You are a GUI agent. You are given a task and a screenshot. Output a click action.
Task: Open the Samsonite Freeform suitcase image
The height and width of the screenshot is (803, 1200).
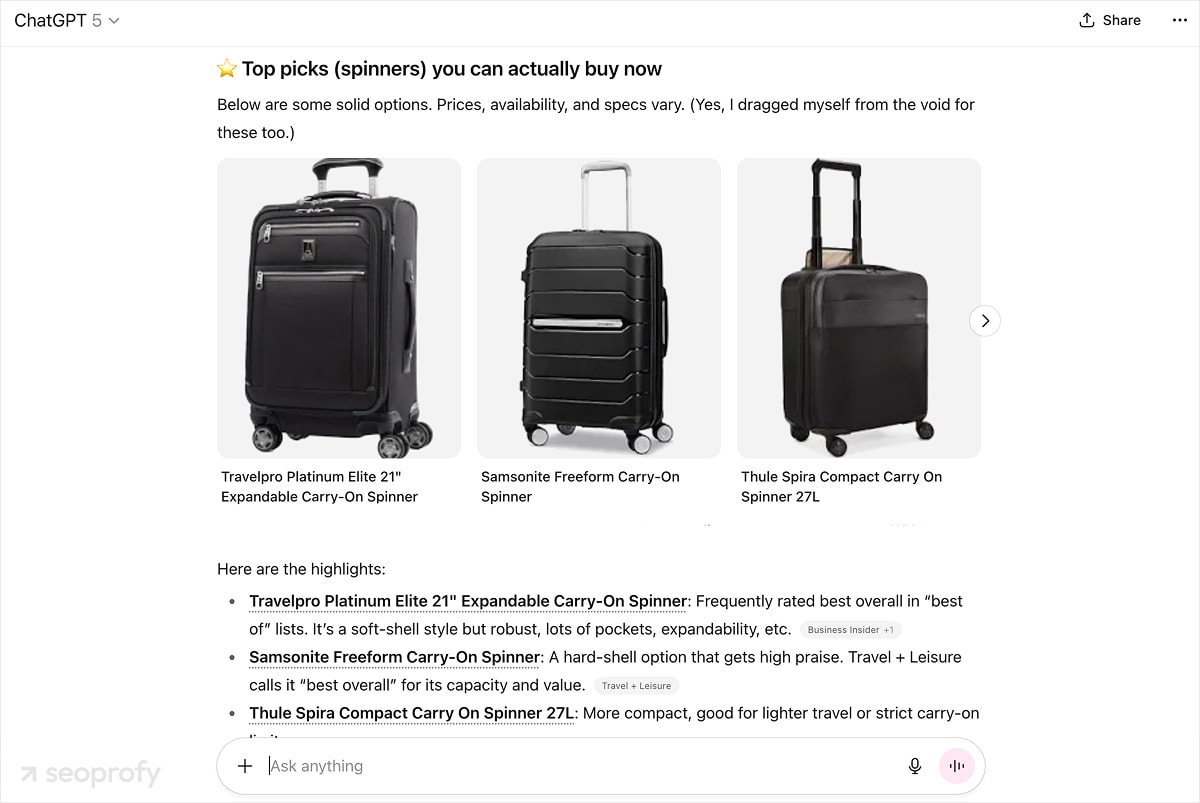pyautogui.click(x=598, y=308)
